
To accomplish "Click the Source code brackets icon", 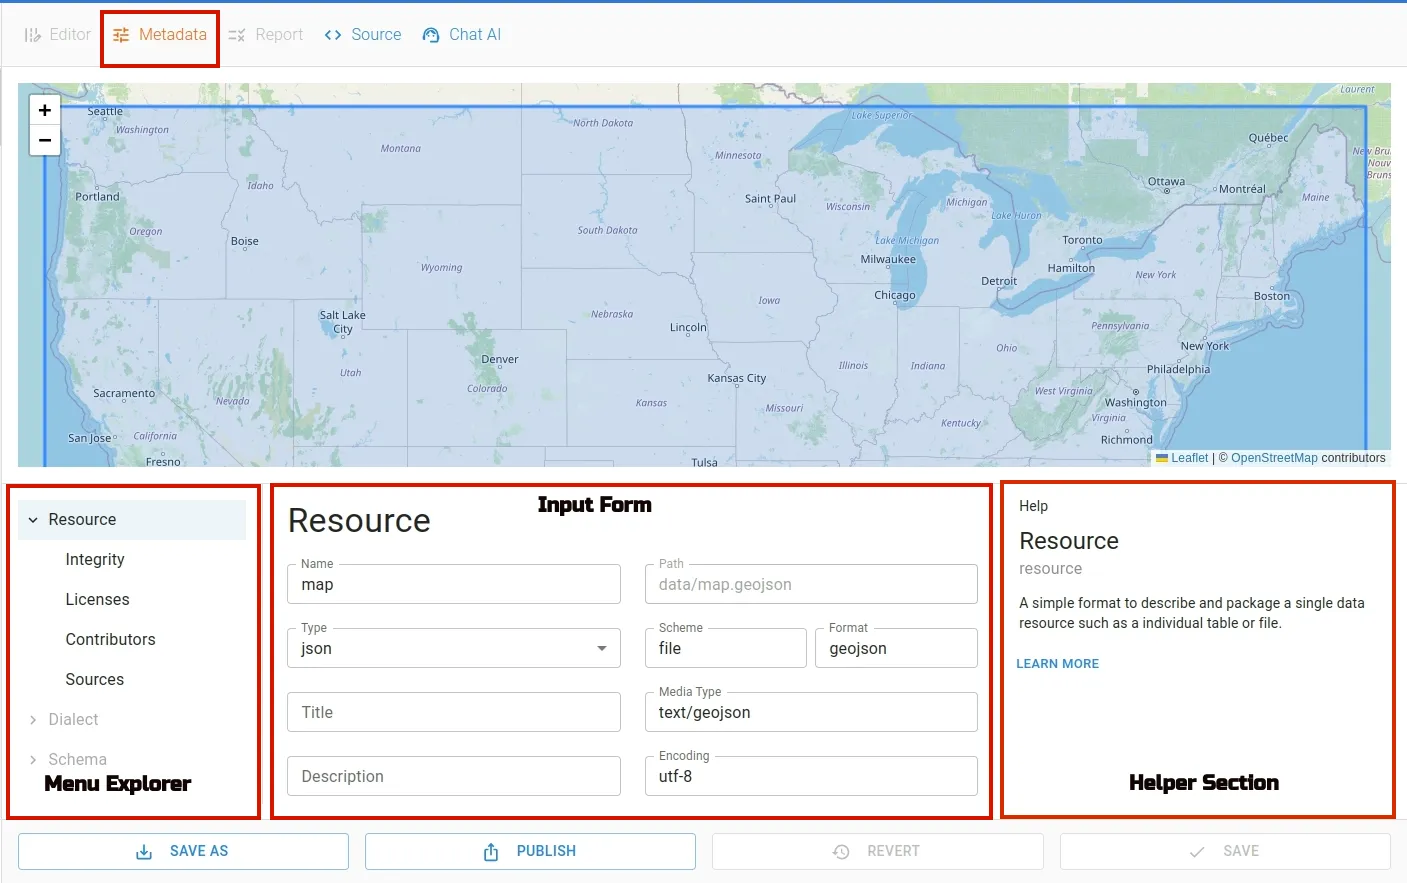I will pyautogui.click(x=333, y=34).
